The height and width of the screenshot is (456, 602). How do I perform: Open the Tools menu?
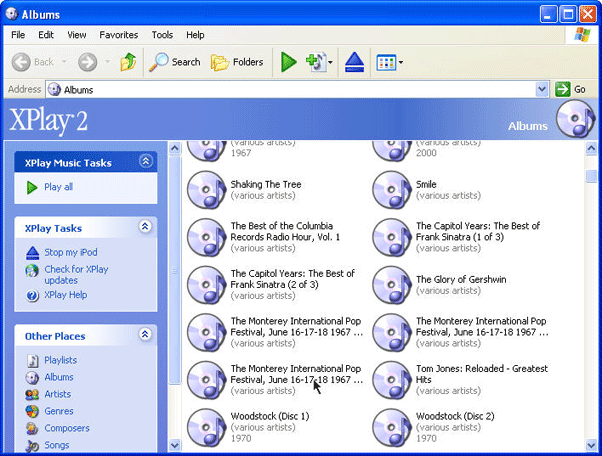click(162, 35)
